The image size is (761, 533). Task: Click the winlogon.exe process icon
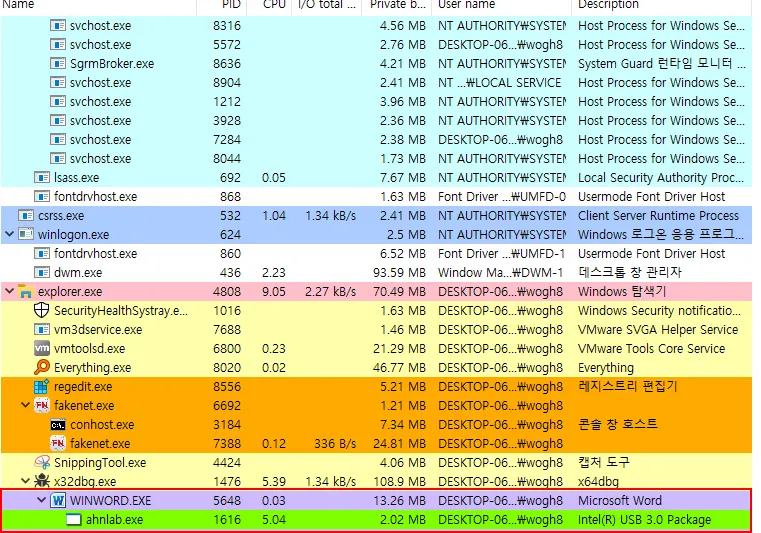[25, 234]
